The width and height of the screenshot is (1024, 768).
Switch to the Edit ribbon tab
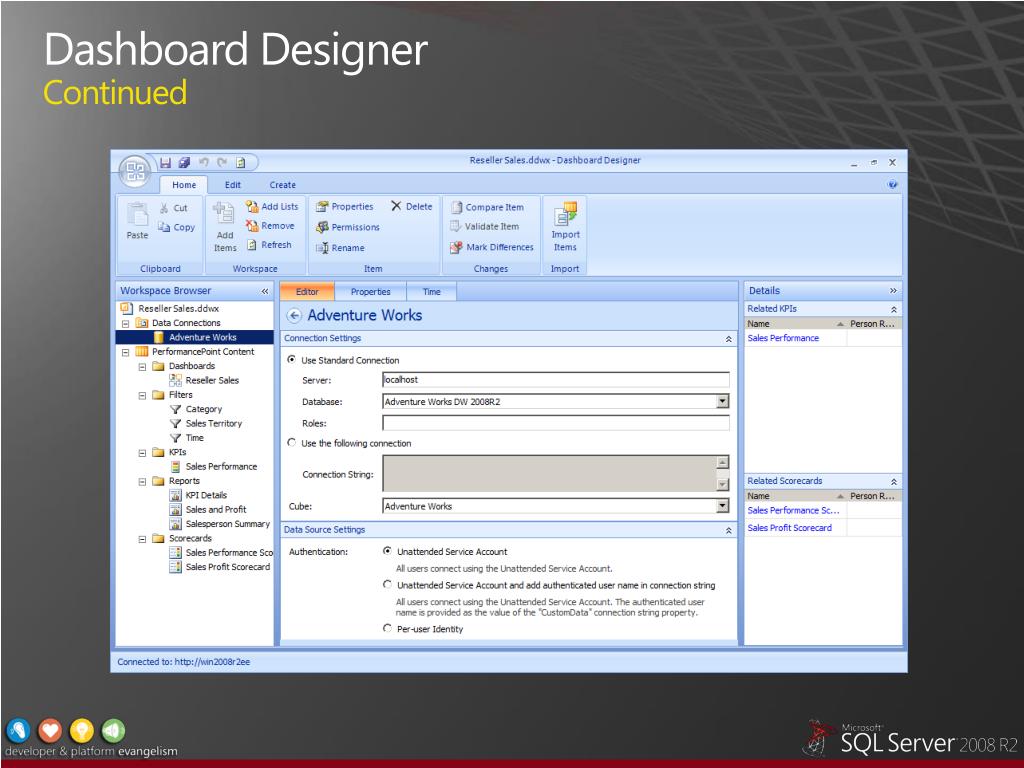232,185
